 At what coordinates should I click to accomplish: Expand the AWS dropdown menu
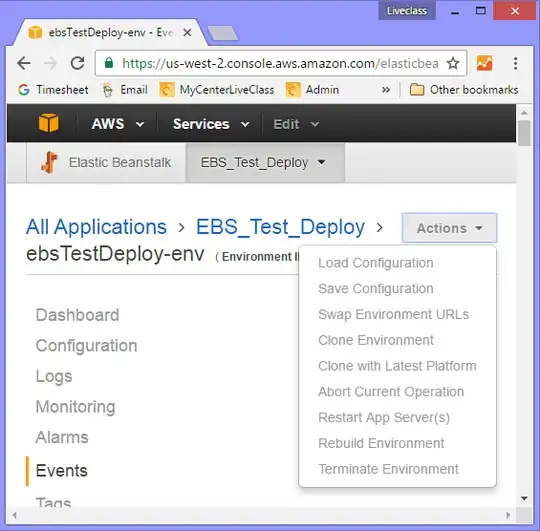(118, 124)
